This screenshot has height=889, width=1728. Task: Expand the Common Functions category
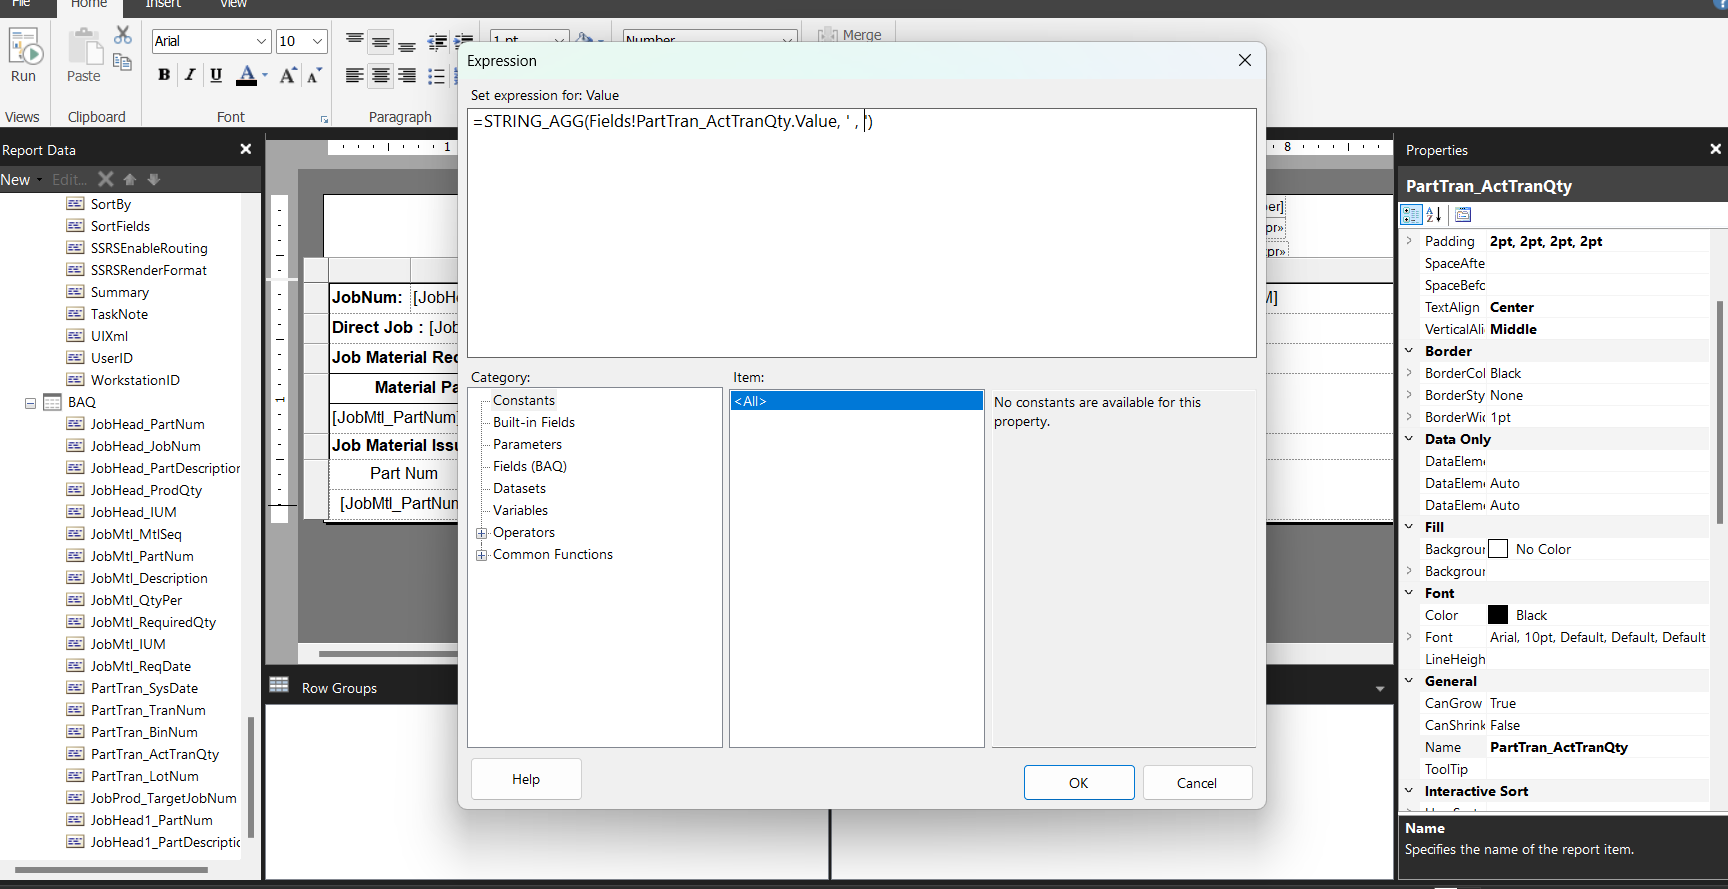click(x=481, y=555)
